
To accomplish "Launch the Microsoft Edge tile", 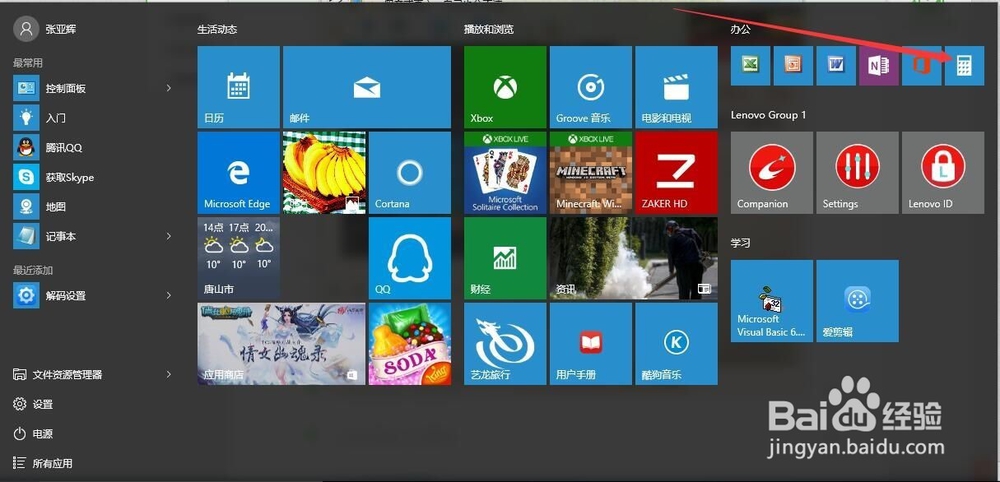I will (x=239, y=172).
